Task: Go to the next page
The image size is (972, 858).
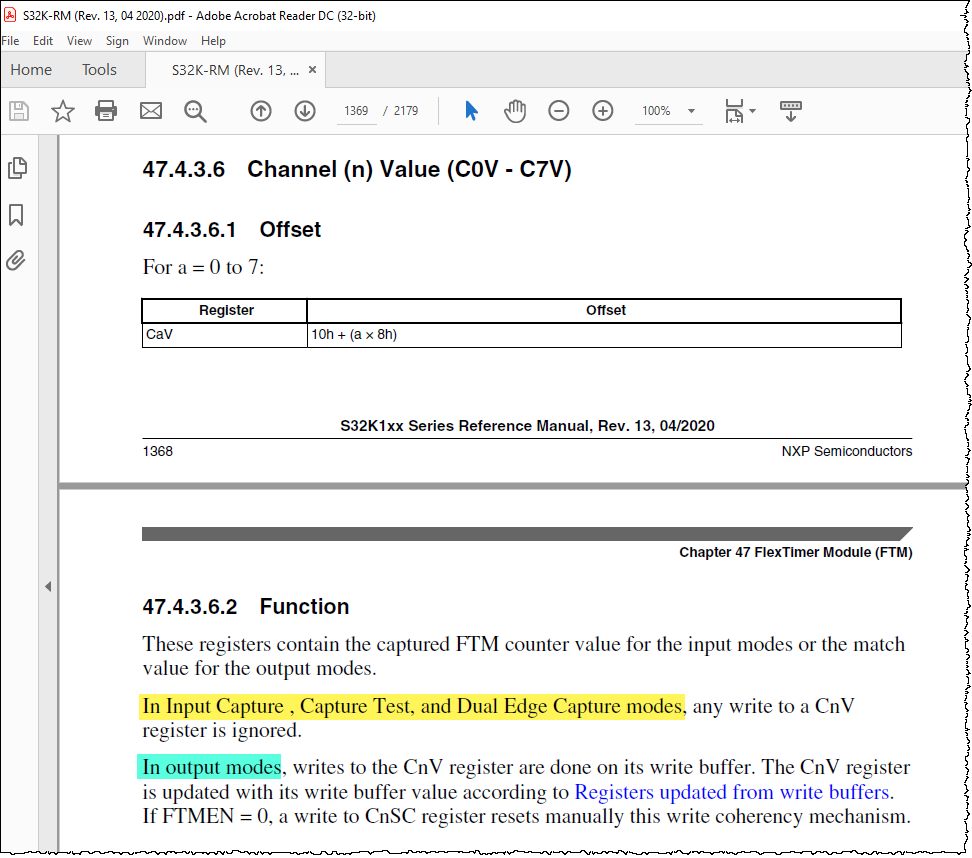Action: (305, 111)
